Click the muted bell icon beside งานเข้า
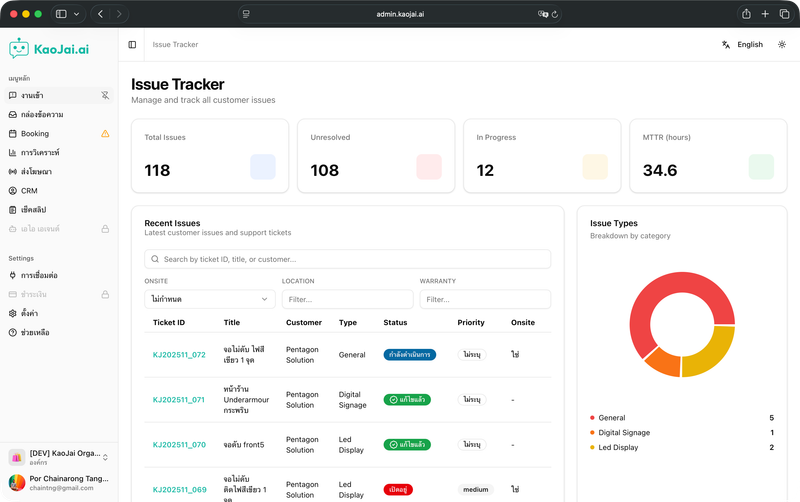Screen dimensions: 800x502 105,95
